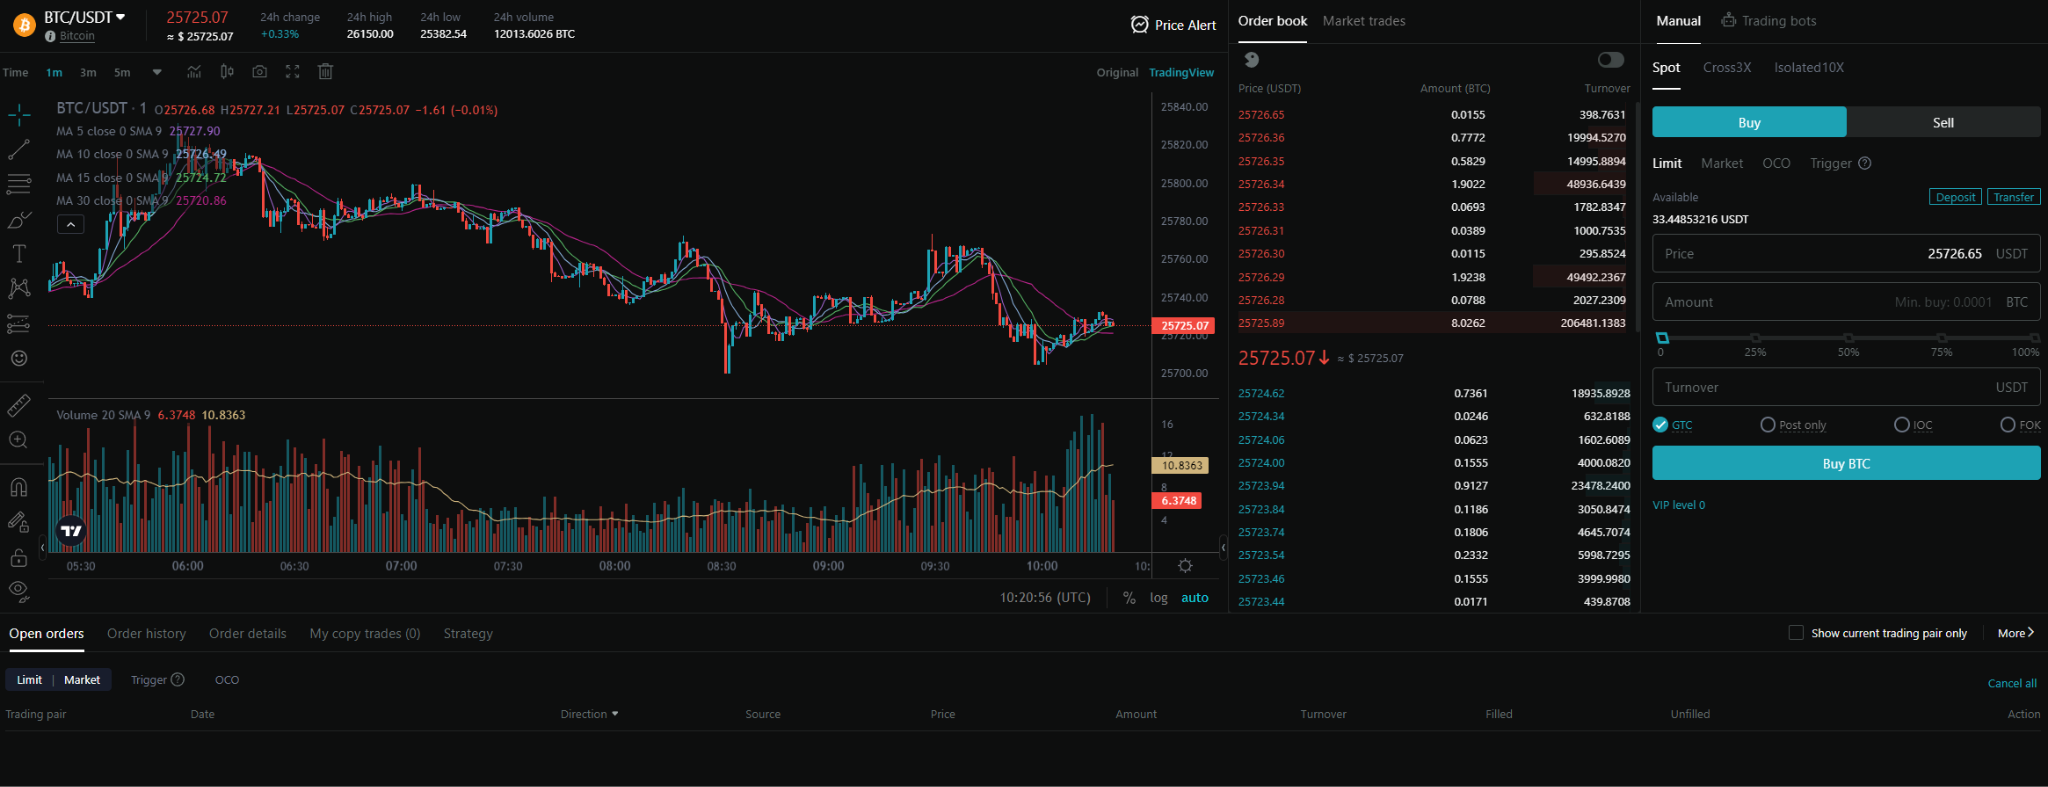The height and width of the screenshot is (787, 2048).
Task: Open the Order history tab
Action: [146, 634]
